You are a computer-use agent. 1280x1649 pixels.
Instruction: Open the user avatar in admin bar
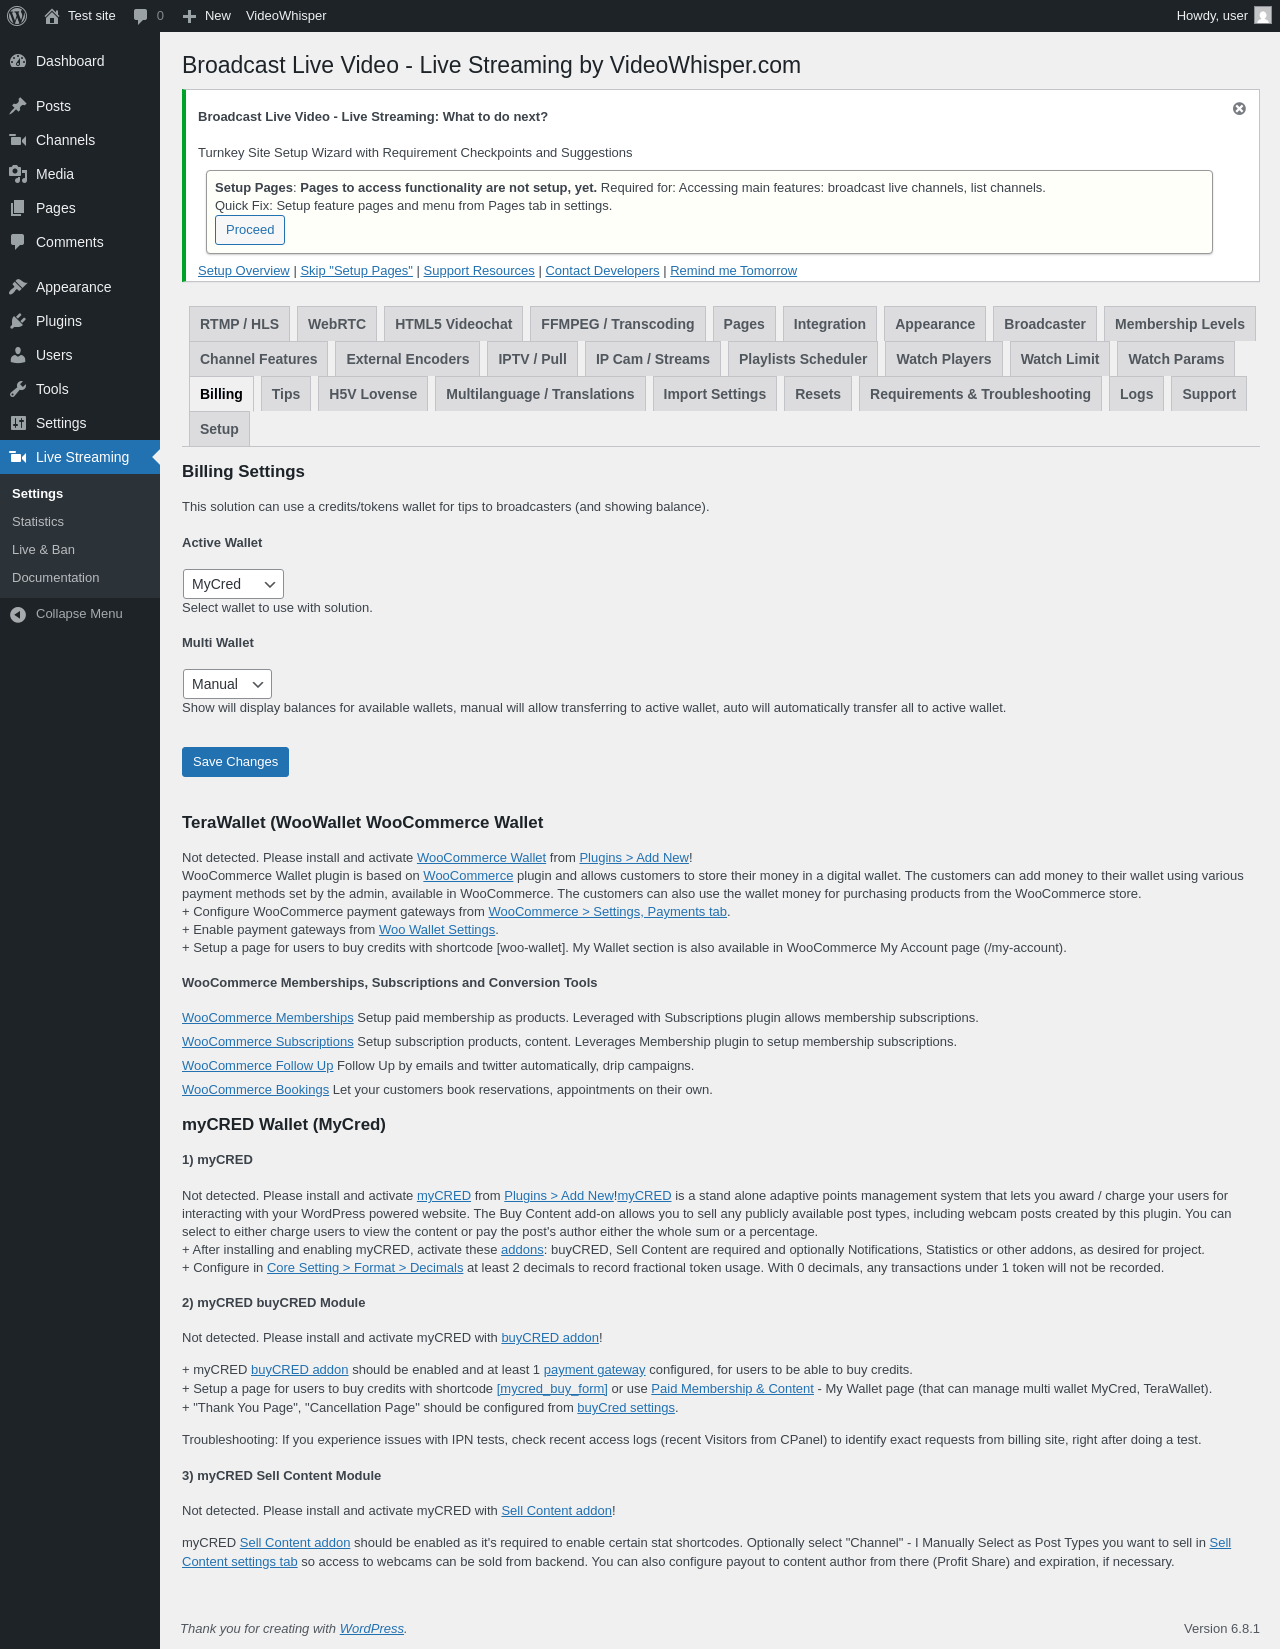pos(1263,16)
